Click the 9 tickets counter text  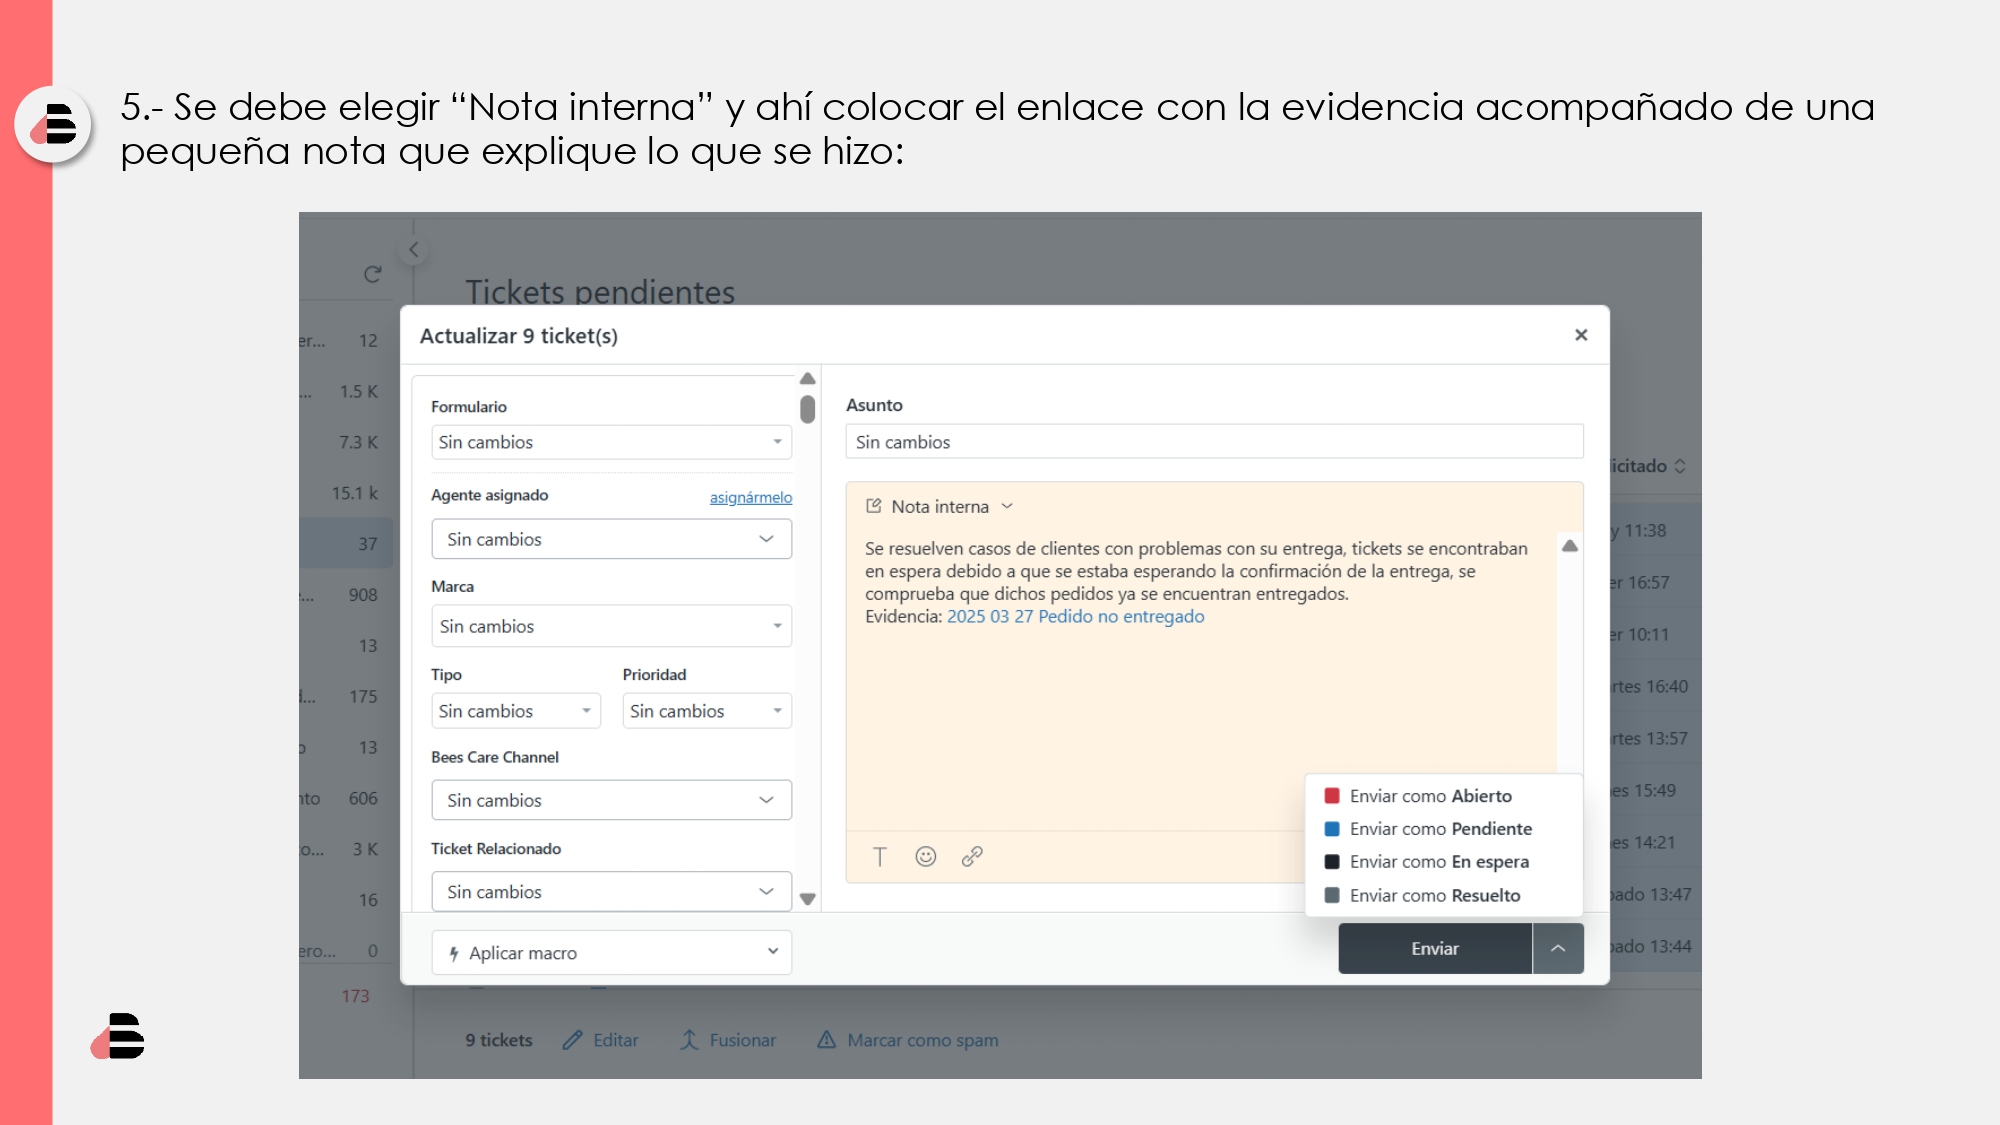click(499, 1040)
